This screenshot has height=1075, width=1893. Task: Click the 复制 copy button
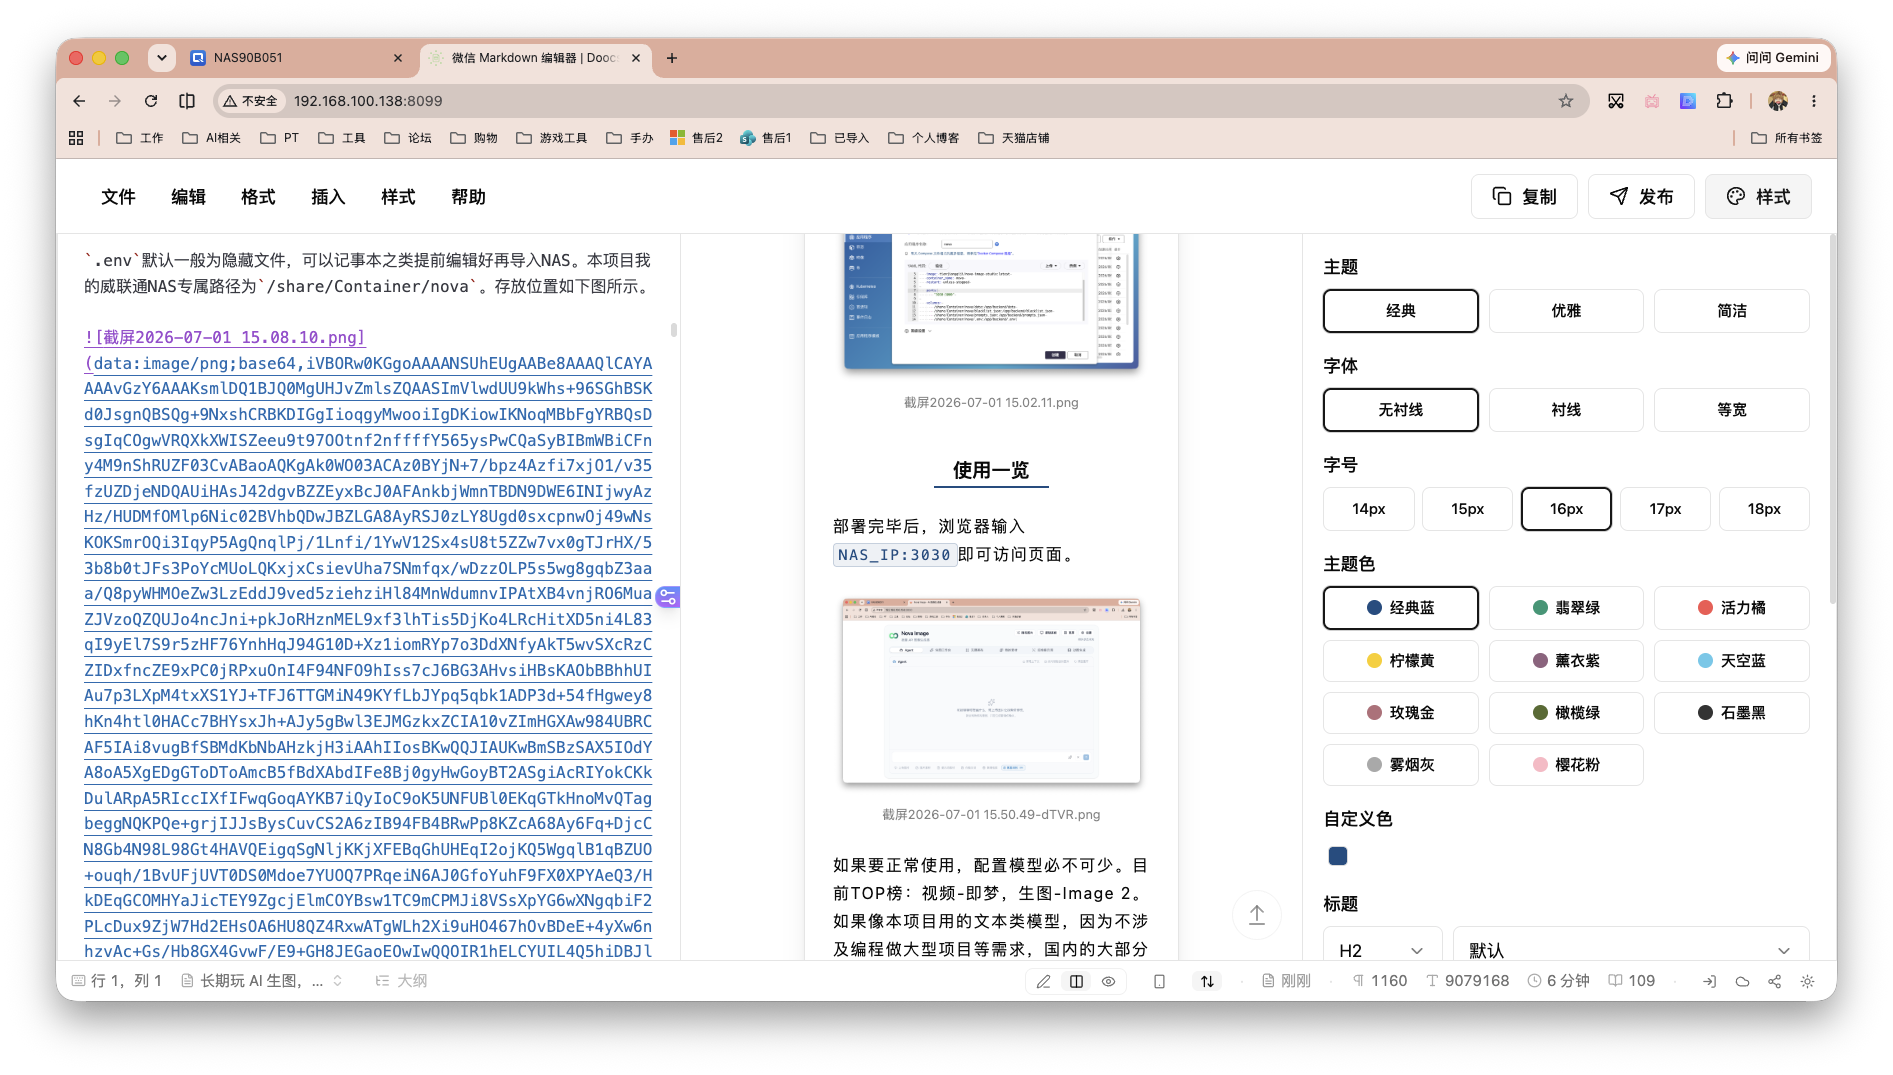pos(1524,197)
